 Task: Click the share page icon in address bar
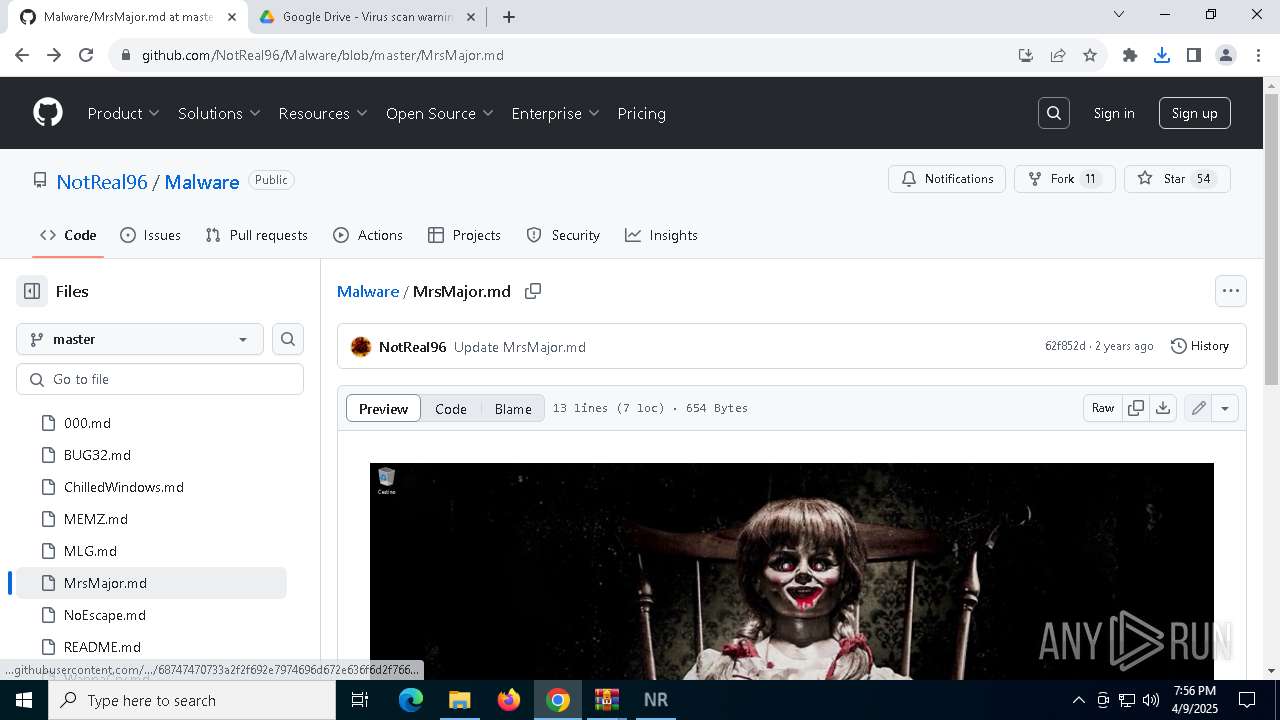(x=1058, y=55)
